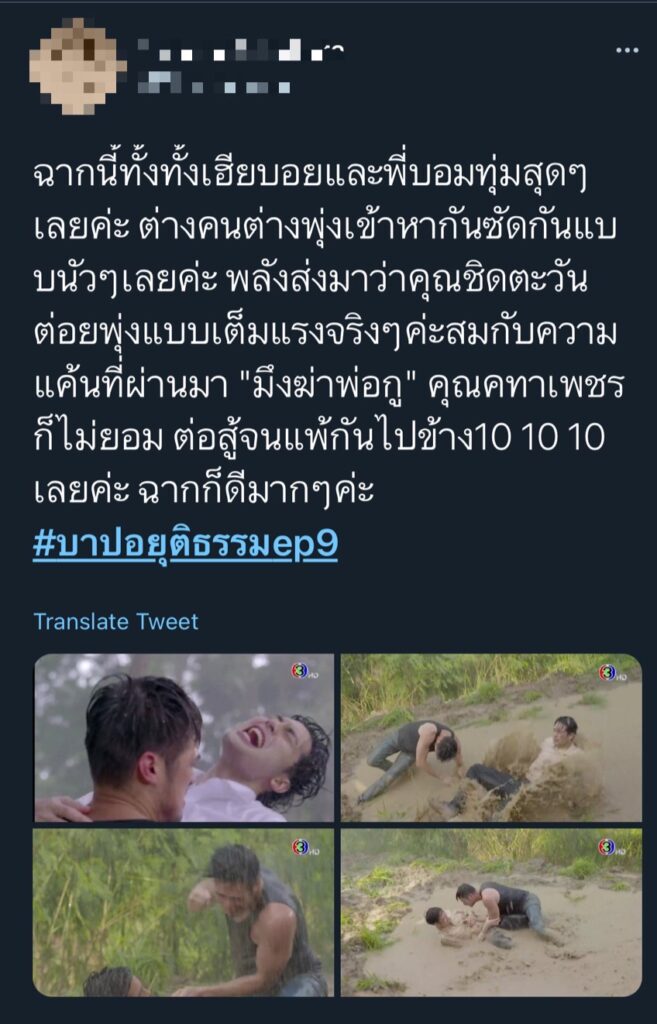Open bottom-right photo of man pinned in mud

click(491, 912)
